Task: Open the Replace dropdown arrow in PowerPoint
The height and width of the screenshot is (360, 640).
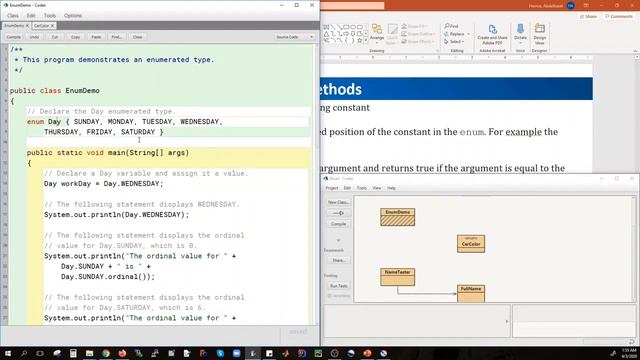Action: 469,34
